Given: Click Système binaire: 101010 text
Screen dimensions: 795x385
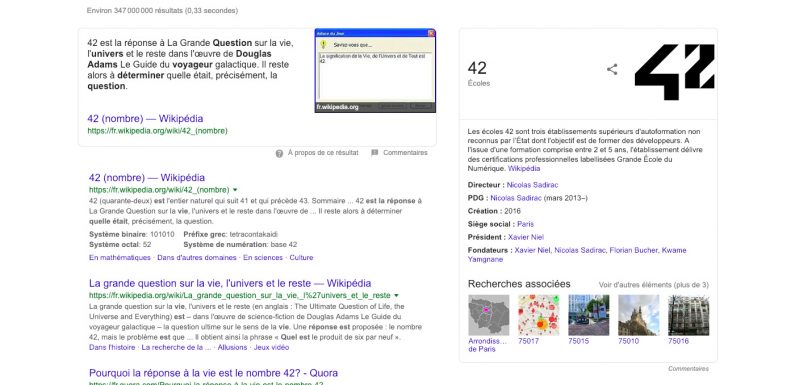Looking at the screenshot, I should 132,235.
